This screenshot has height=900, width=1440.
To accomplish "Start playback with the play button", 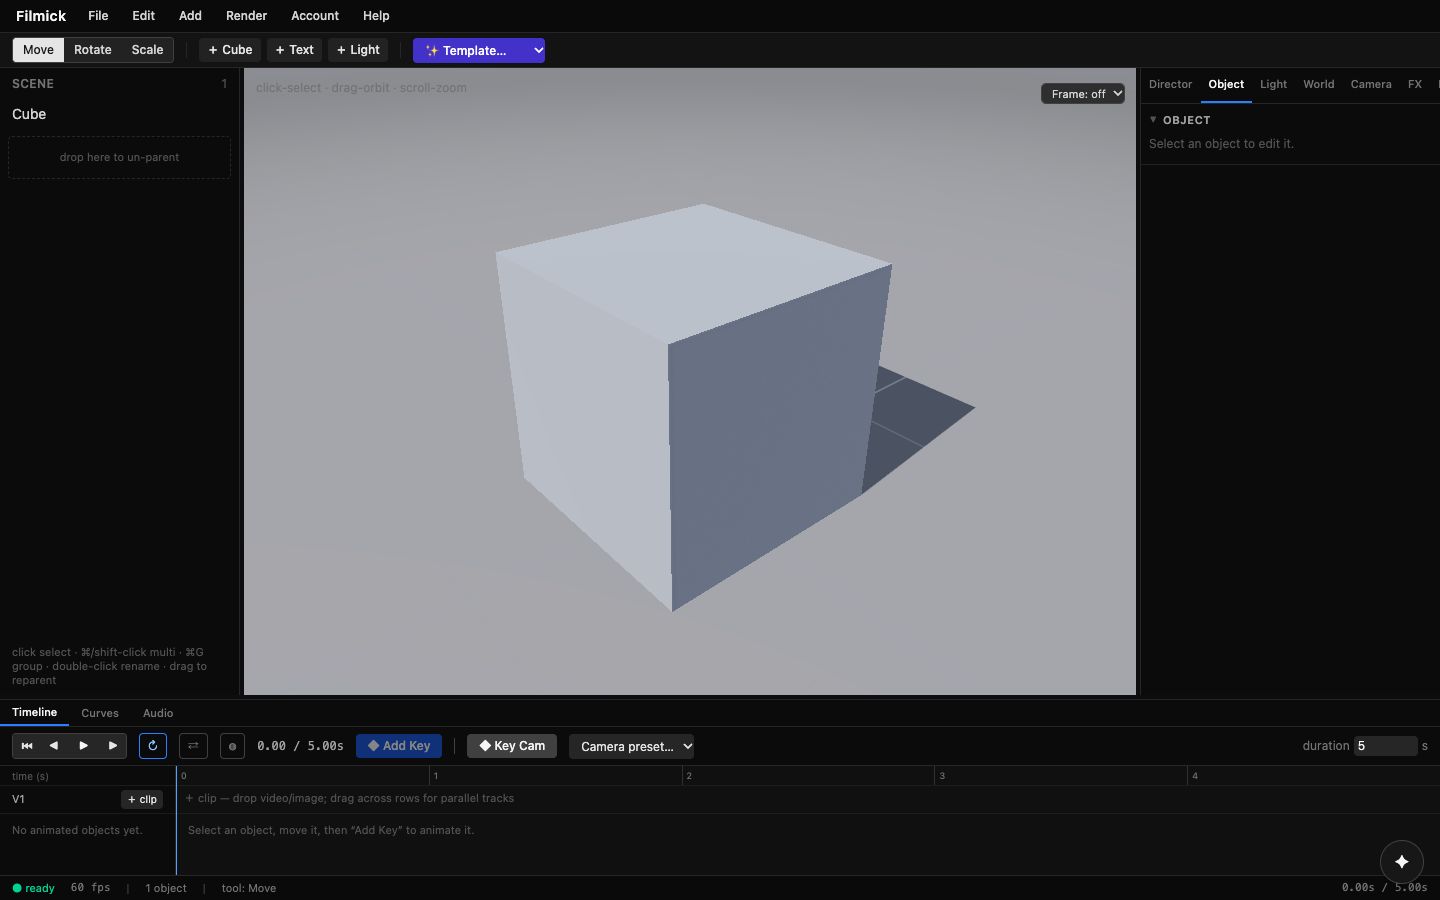I will 84,746.
